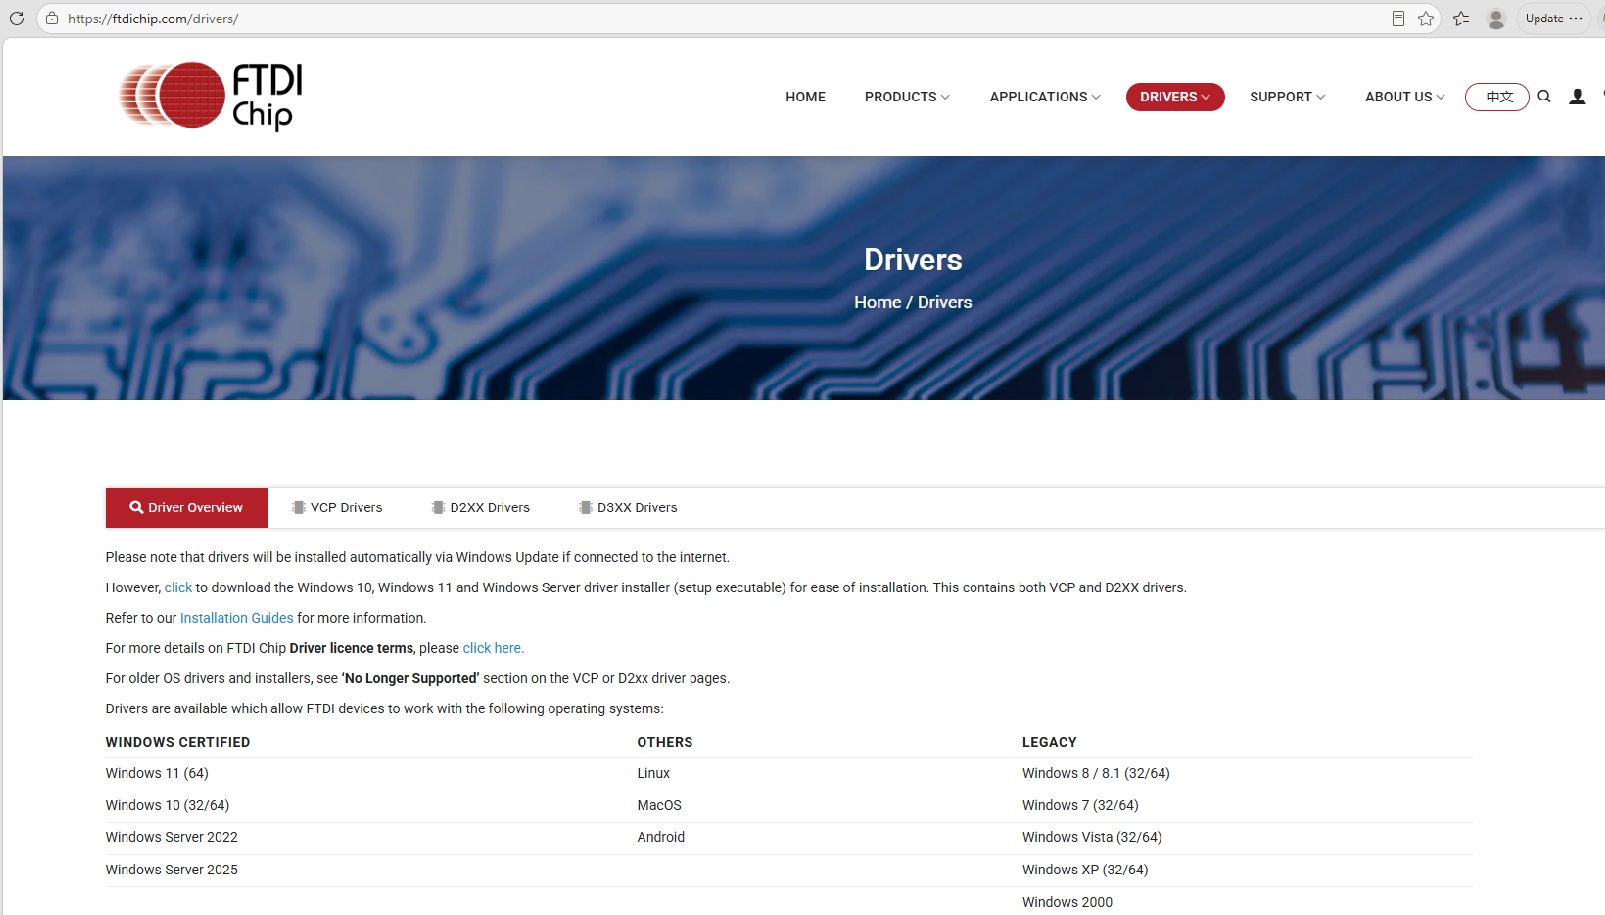Switch to the VCP Drivers tab

coord(337,508)
